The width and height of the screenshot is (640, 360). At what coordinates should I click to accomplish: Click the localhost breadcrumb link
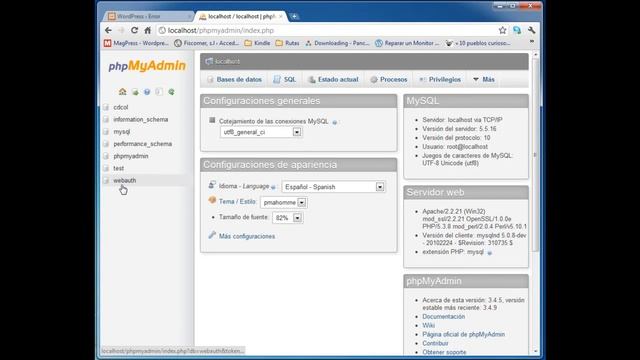point(228,61)
